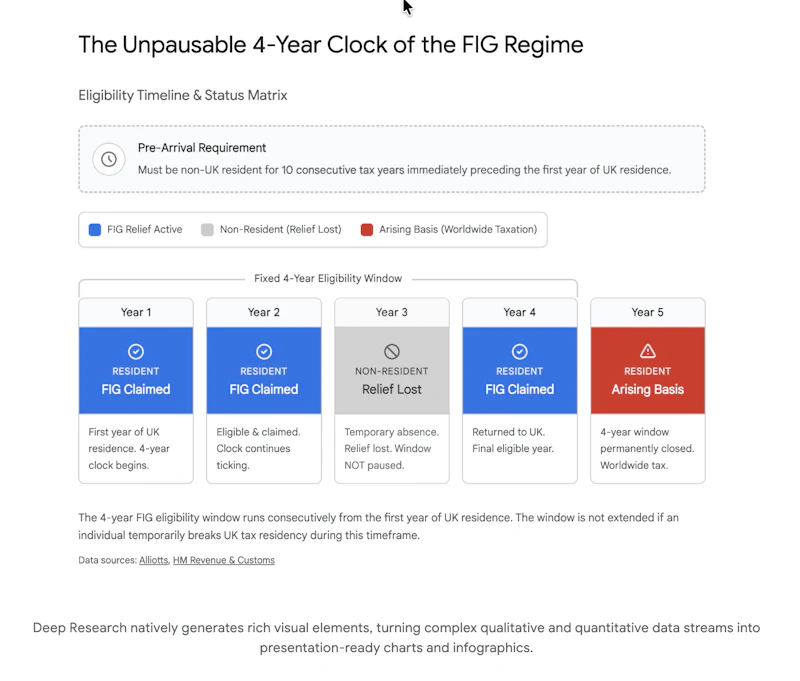Click the blue FIG Relief Active swatch
Screen dimensions: 800x681
click(95, 230)
